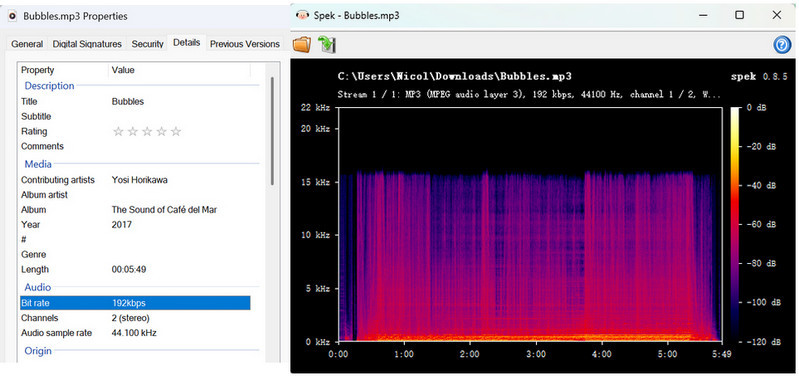The width and height of the screenshot is (799, 376).
Task: Open the Previous Versions tab
Action: (245, 44)
